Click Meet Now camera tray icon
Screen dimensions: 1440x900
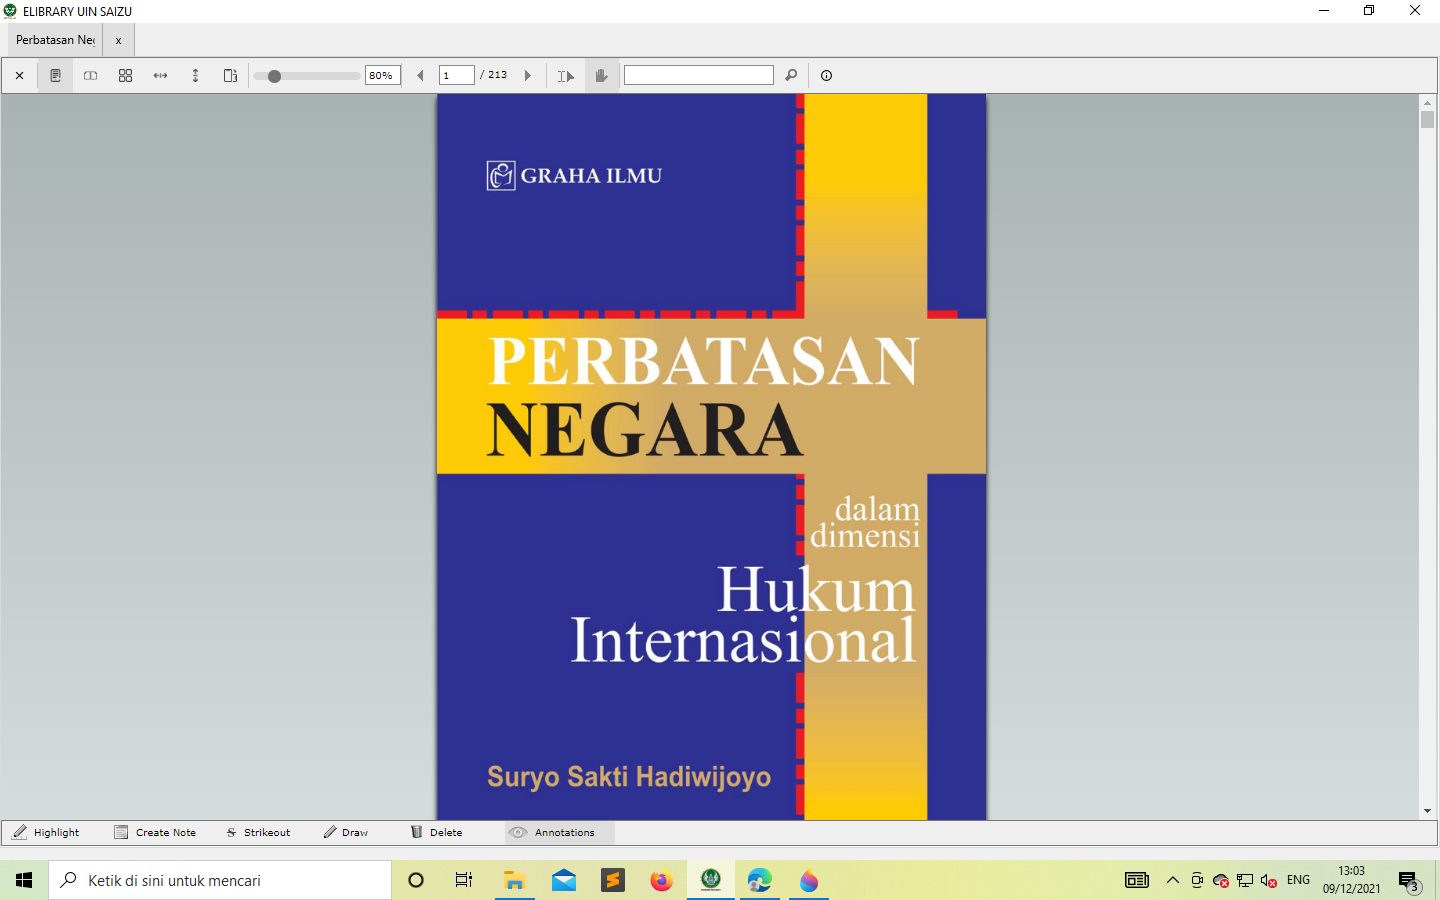pos(1197,880)
